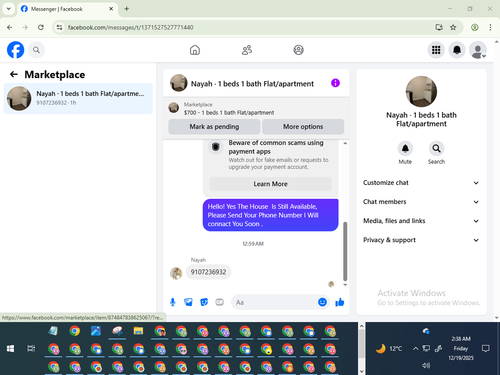
Task: Open the tab search dropdown arrow
Action: [9, 9]
